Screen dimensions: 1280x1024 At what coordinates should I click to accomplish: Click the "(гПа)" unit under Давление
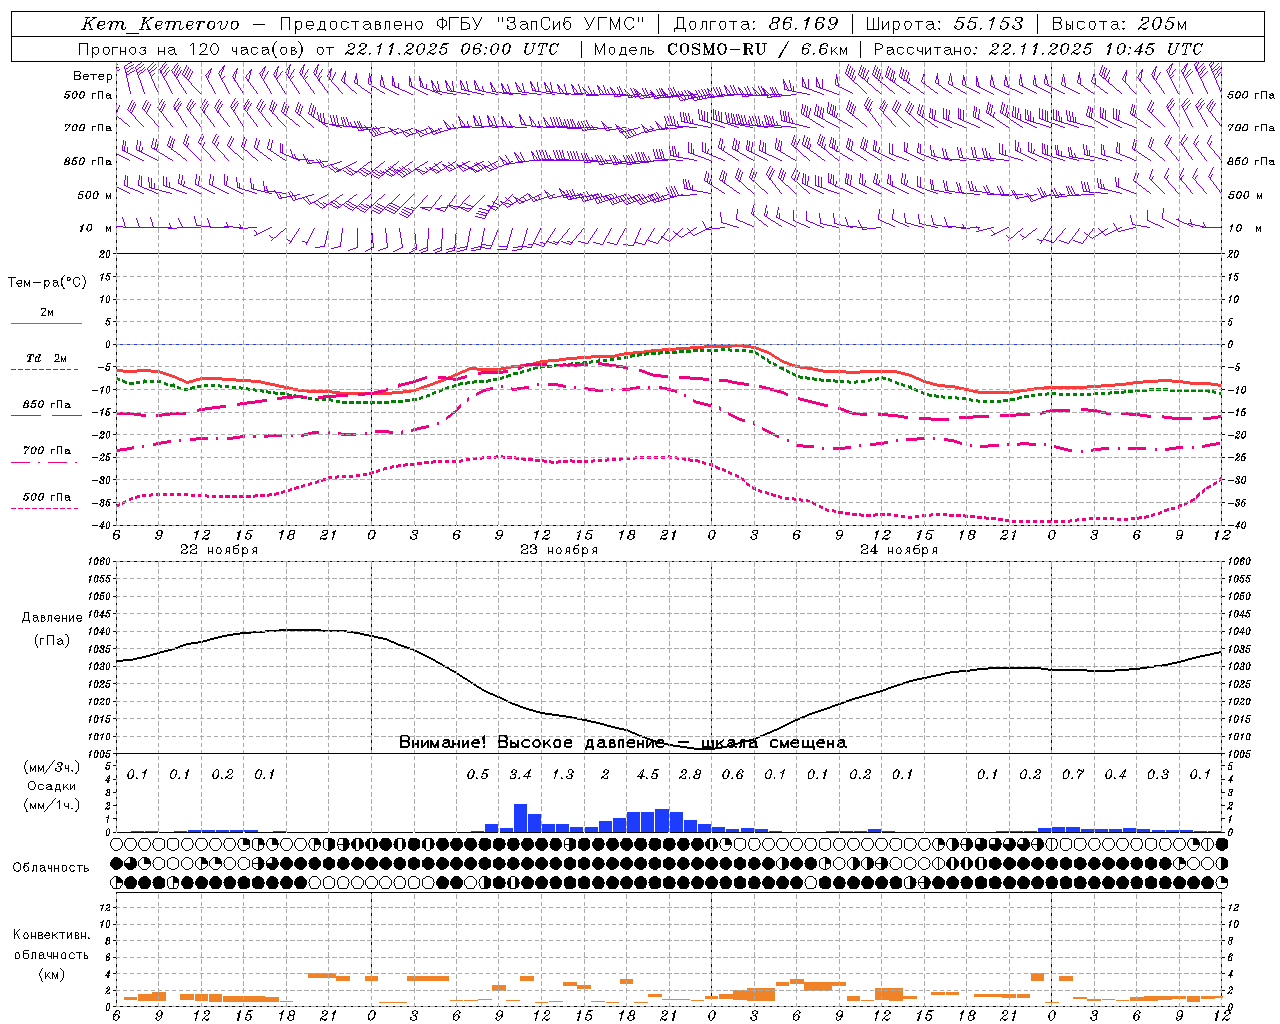pos(52,640)
